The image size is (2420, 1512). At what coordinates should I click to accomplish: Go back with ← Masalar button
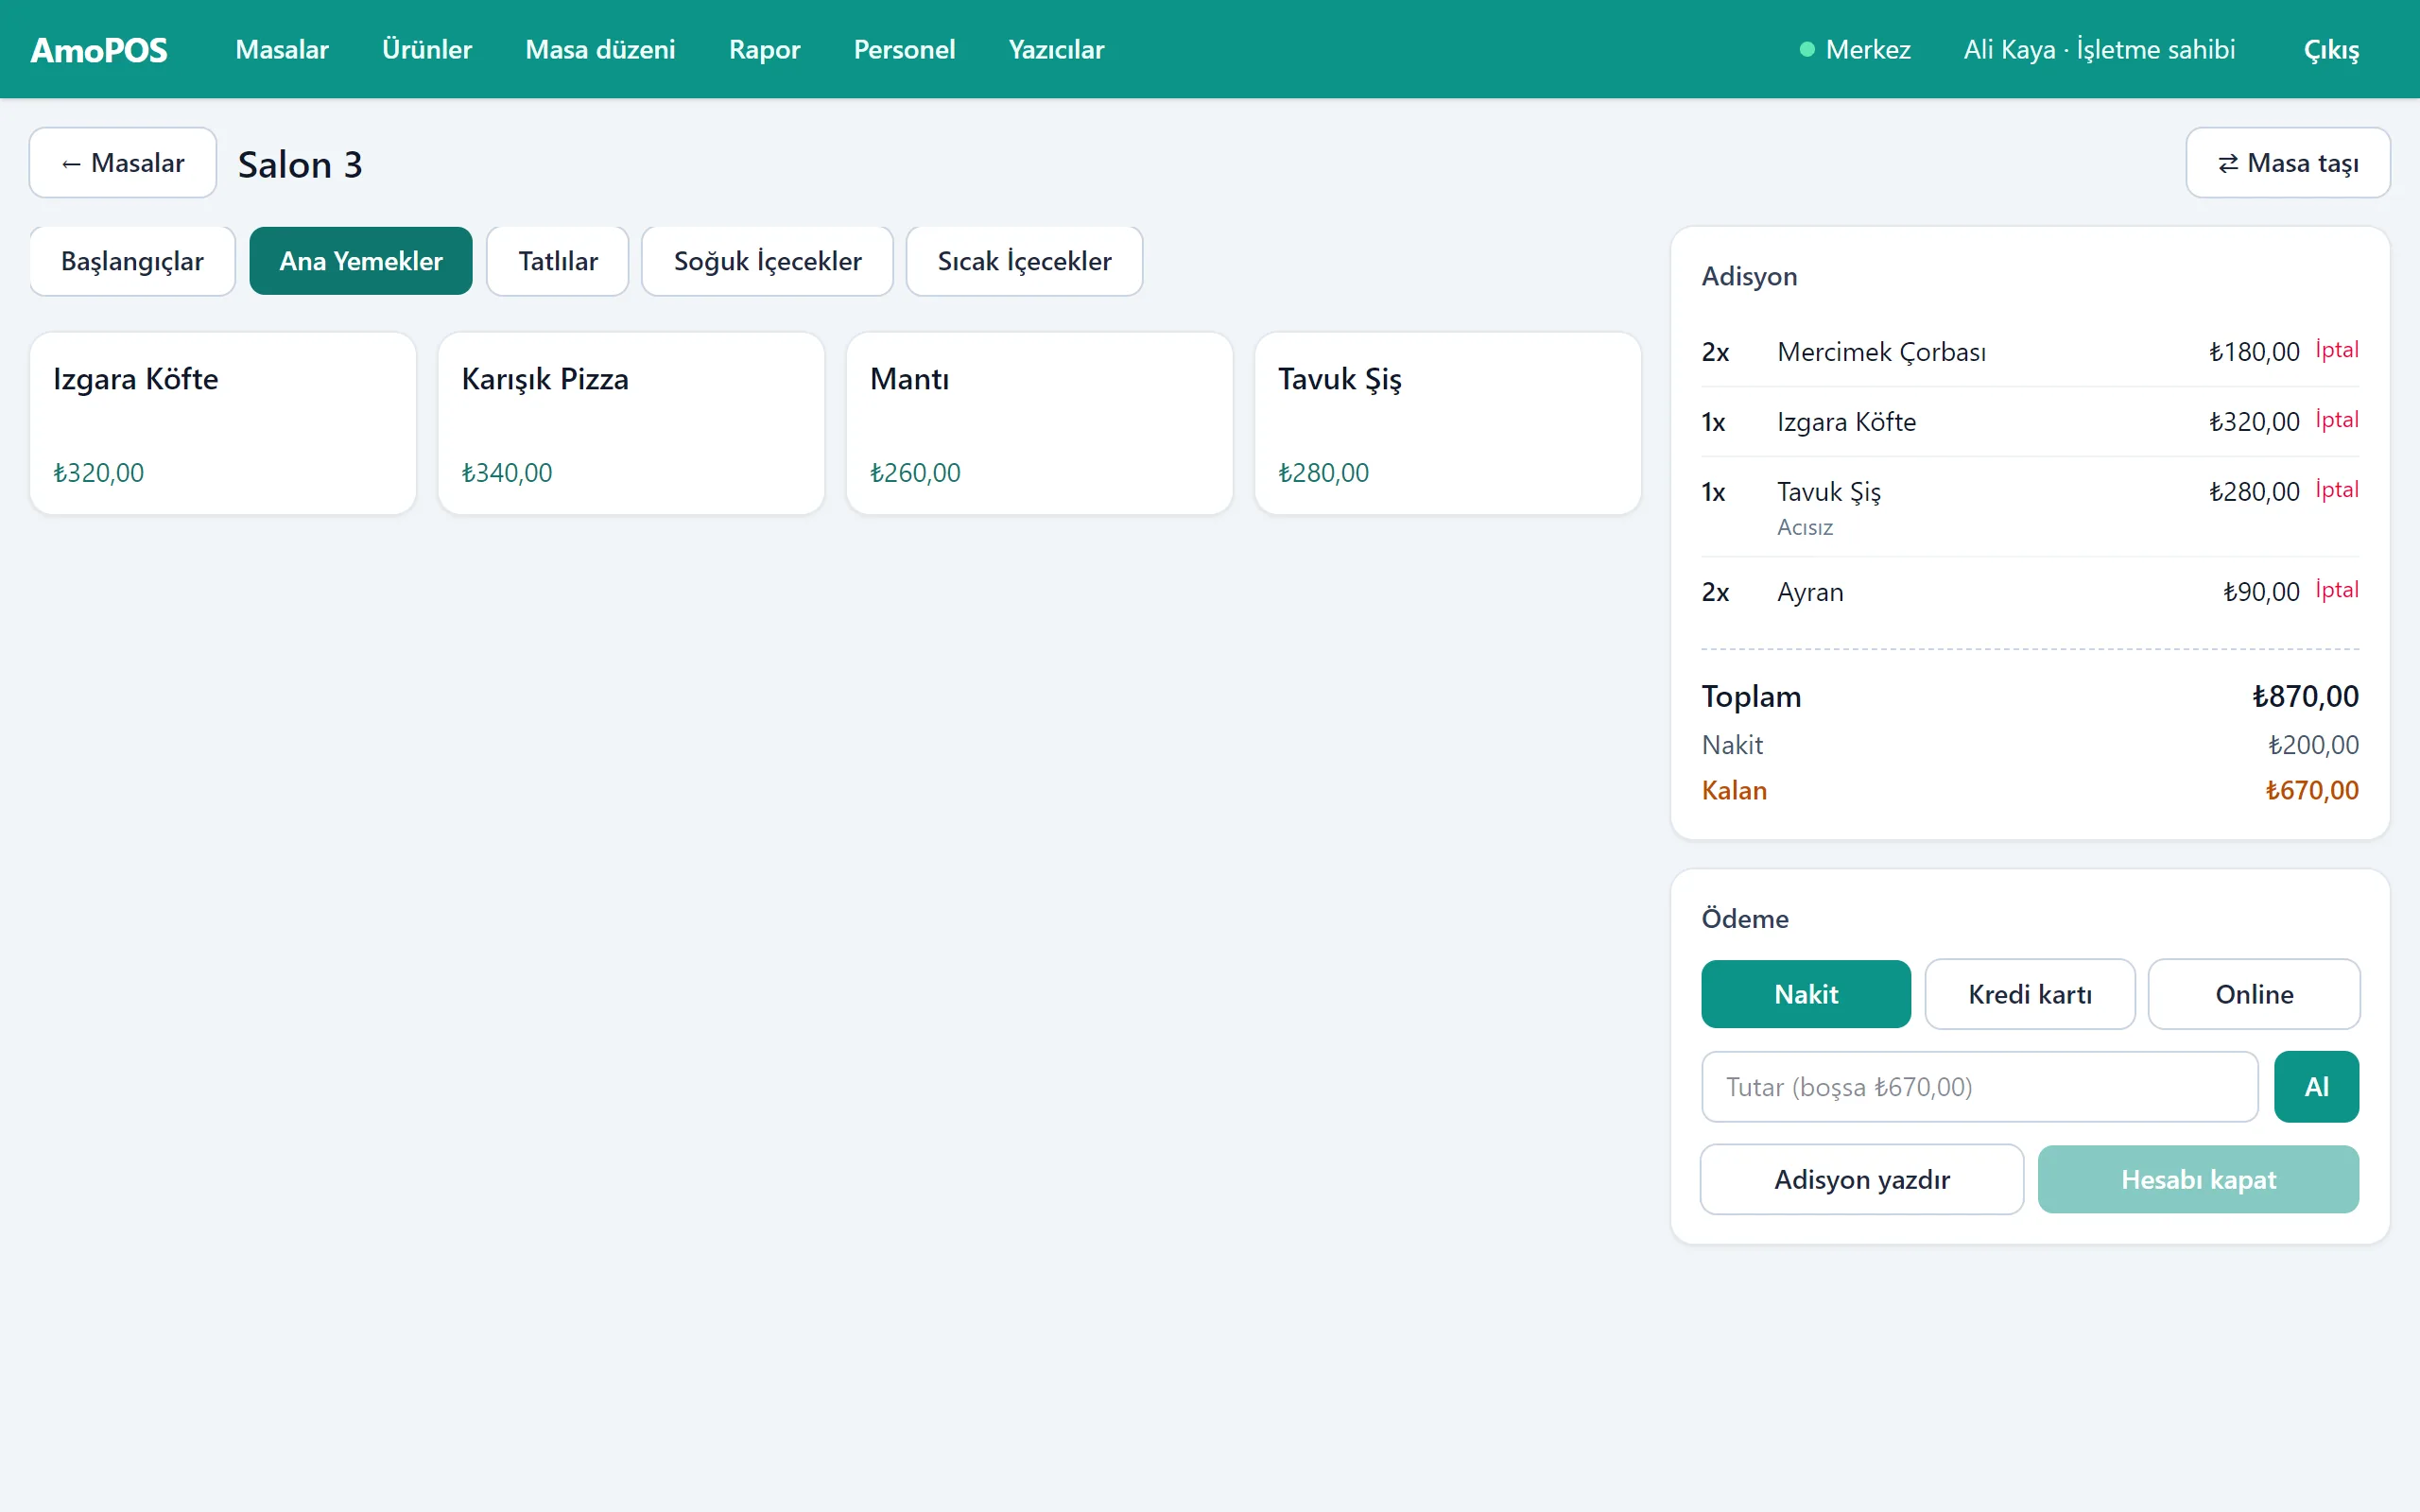pos(123,162)
